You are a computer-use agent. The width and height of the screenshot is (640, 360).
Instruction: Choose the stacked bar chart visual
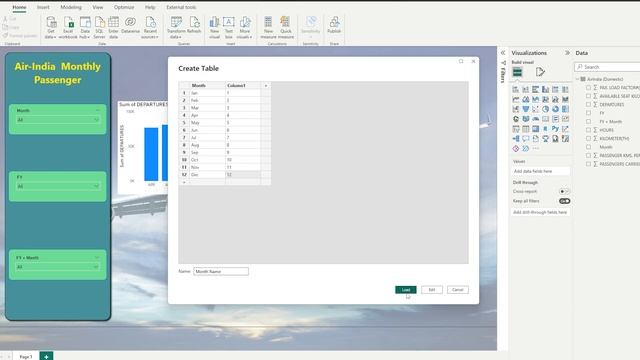[x=516, y=89]
